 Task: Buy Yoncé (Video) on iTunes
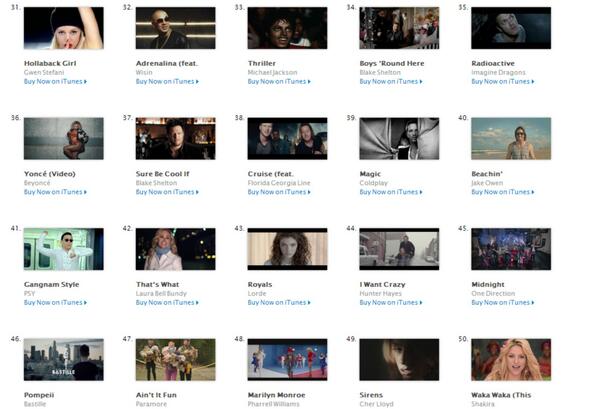(55, 192)
